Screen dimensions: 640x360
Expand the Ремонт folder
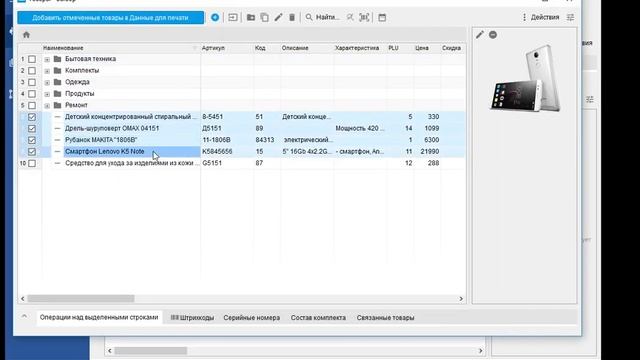pos(47,106)
